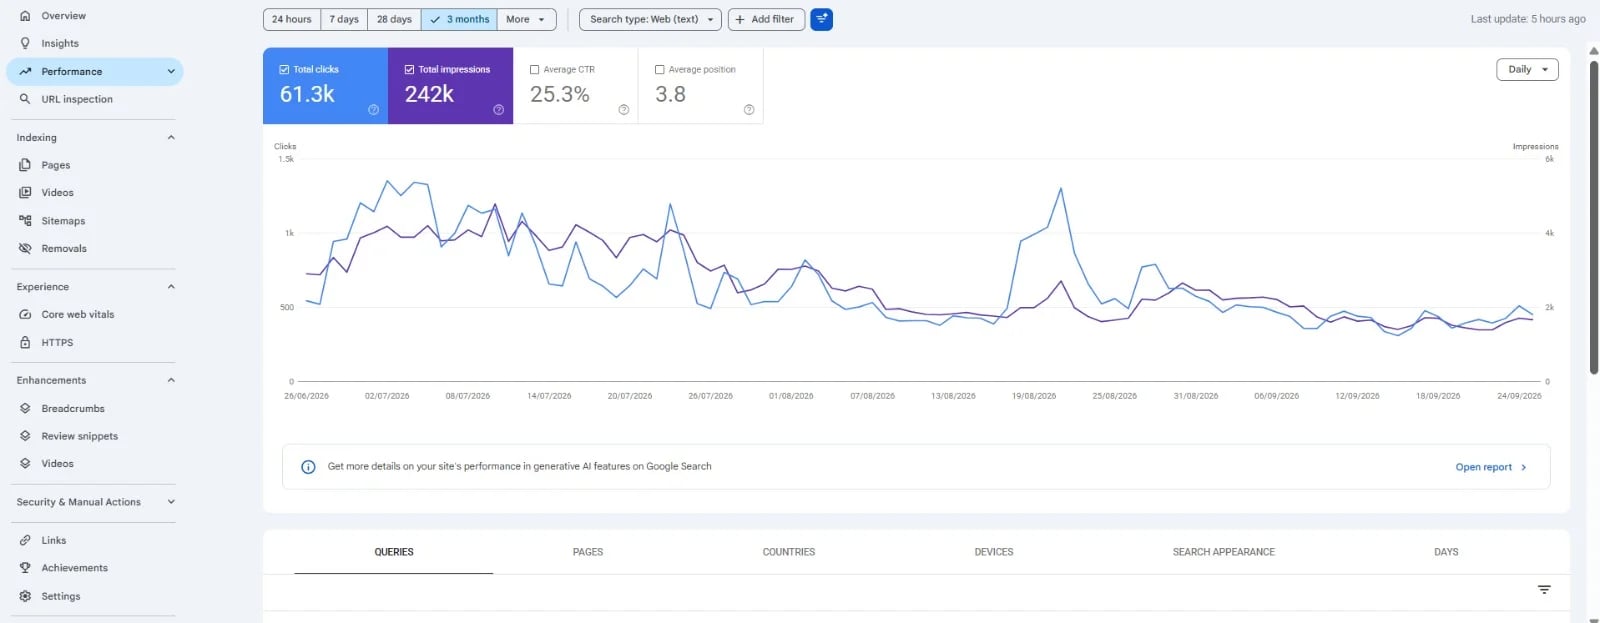Click the Pages documents icon under Indexing
Screen dimensions: 1600x623
click(x=25, y=165)
